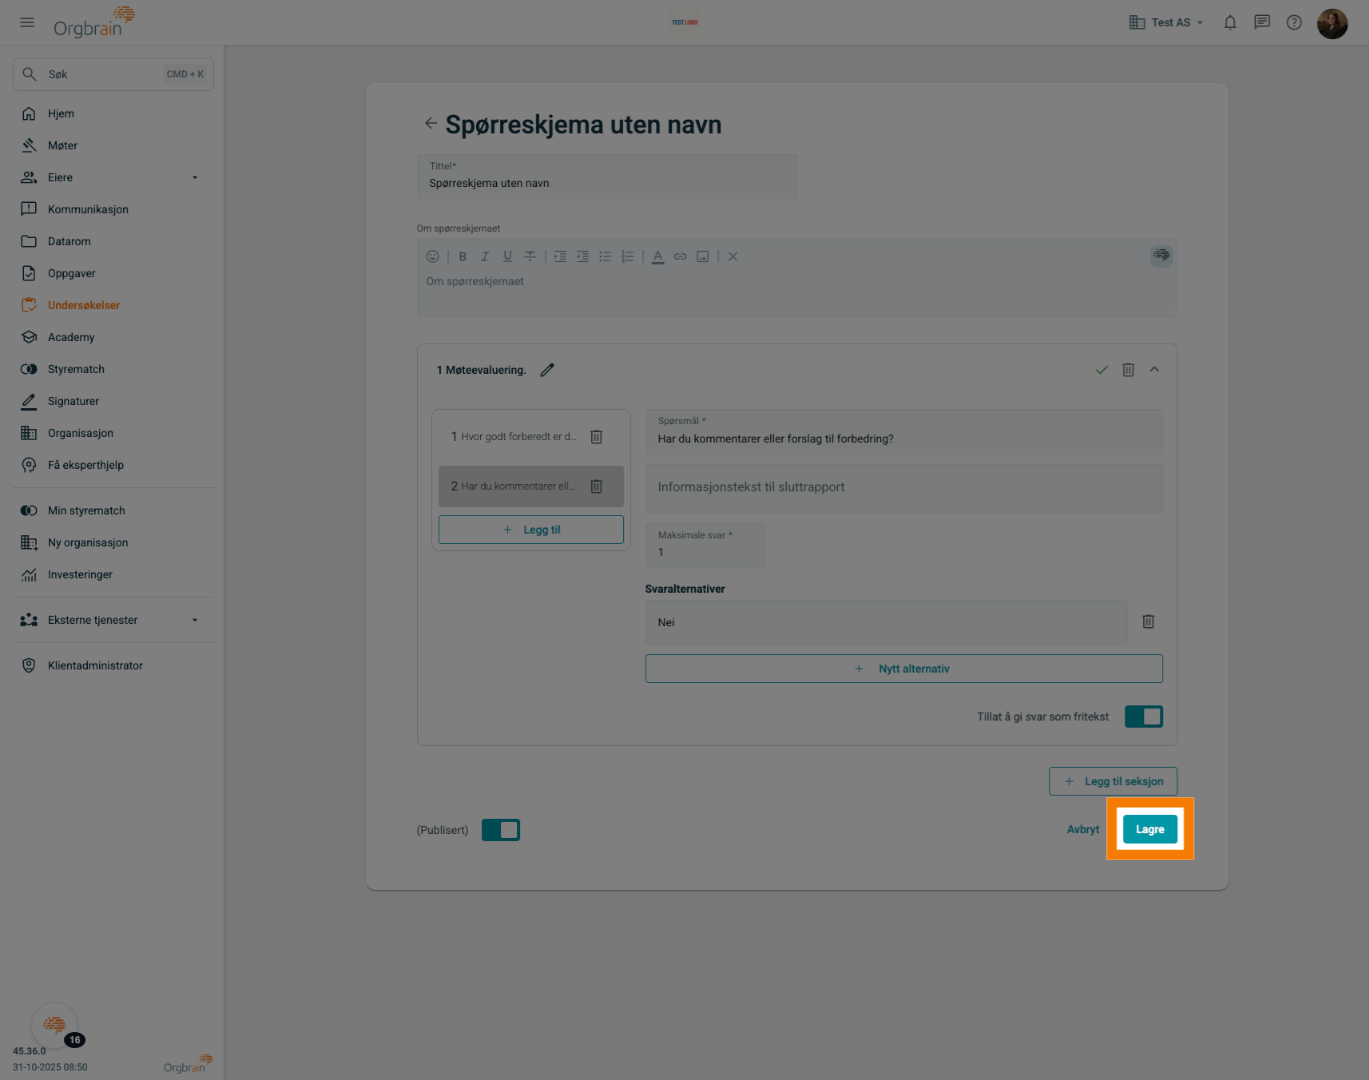Screen dimensions: 1369x1080
Task: Insert a numbered list
Action: coord(627,257)
